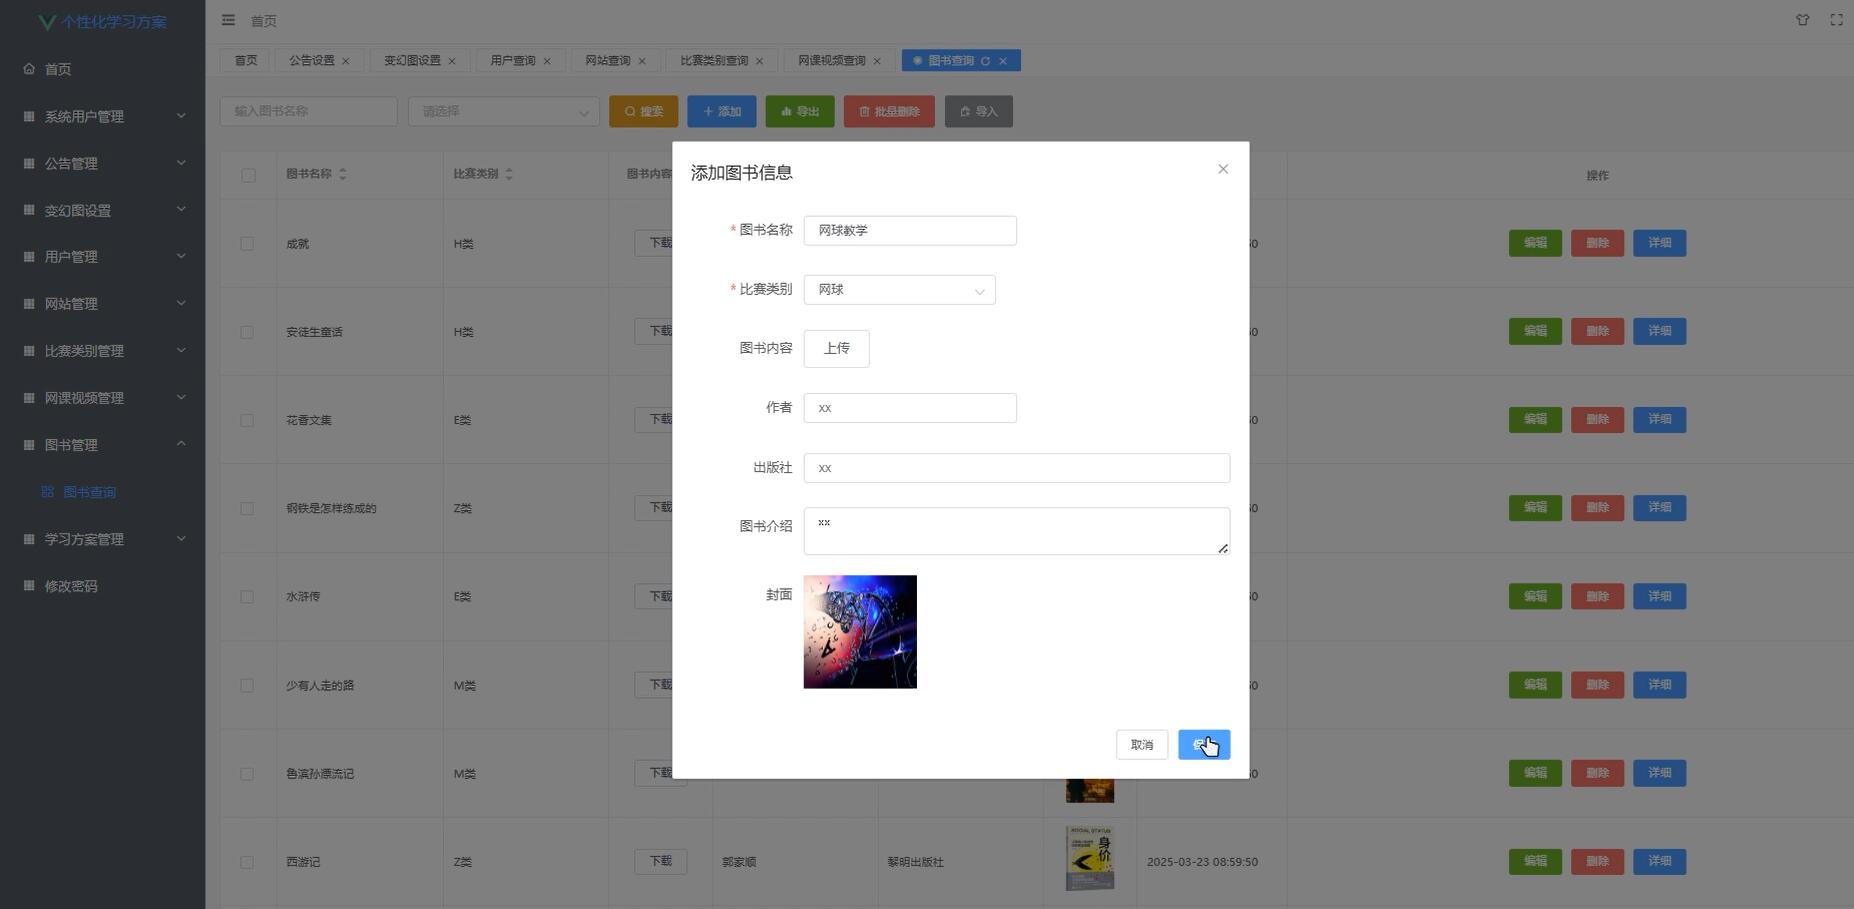Open the search function via the 搜索 icon button
The image size is (1854, 909).
pyautogui.click(x=643, y=111)
